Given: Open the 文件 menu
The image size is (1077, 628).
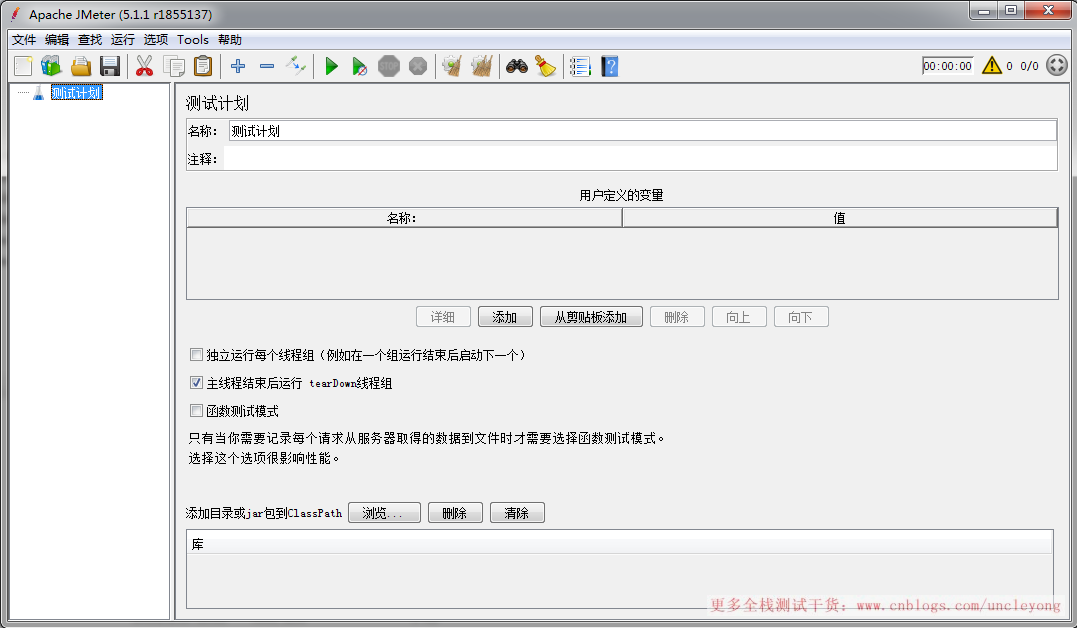Looking at the screenshot, I should coord(24,40).
